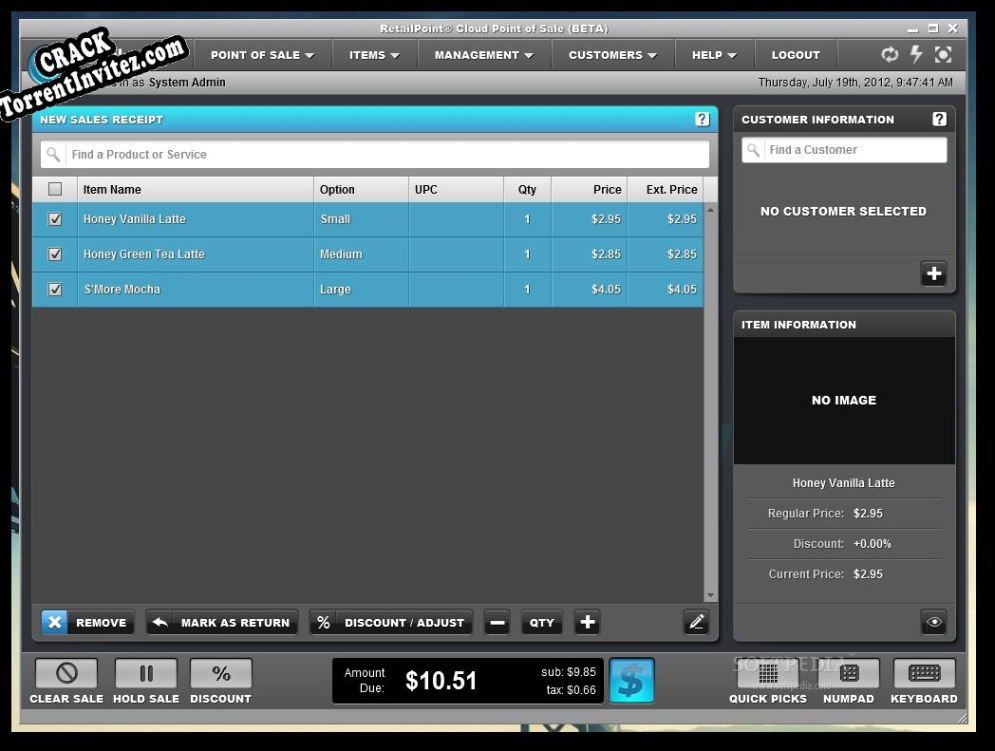Uncheck the S'More Mocha row
Screen dimensions: 995x751
(55, 288)
